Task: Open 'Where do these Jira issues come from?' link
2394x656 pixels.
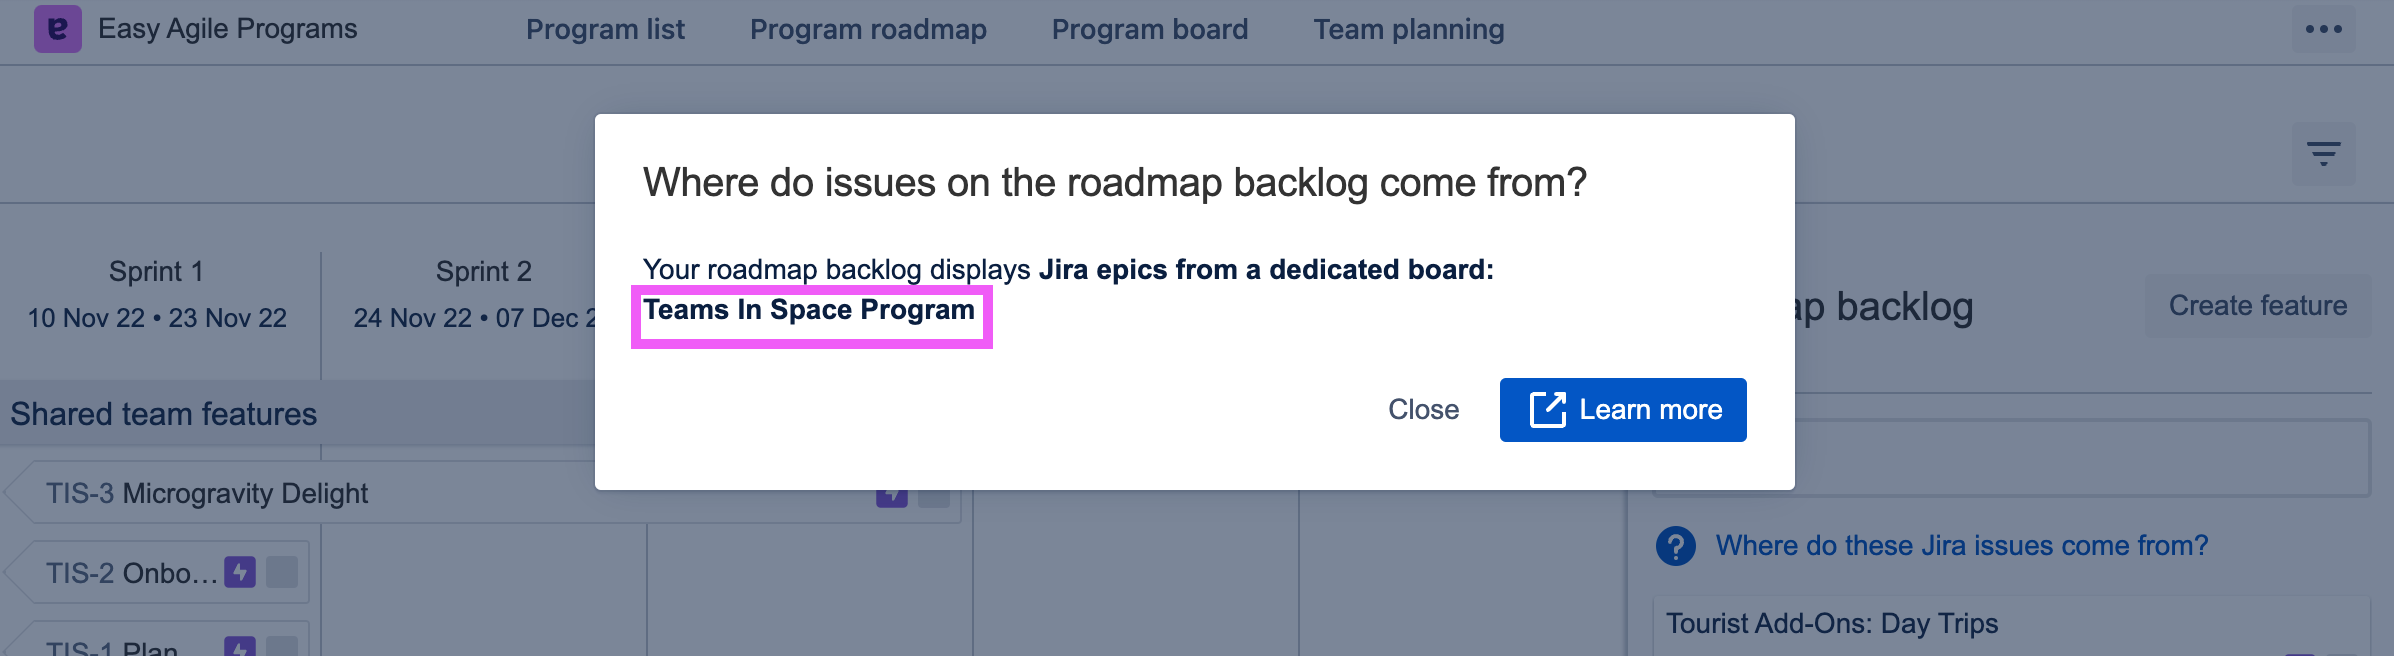Action: pyautogui.click(x=1961, y=546)
